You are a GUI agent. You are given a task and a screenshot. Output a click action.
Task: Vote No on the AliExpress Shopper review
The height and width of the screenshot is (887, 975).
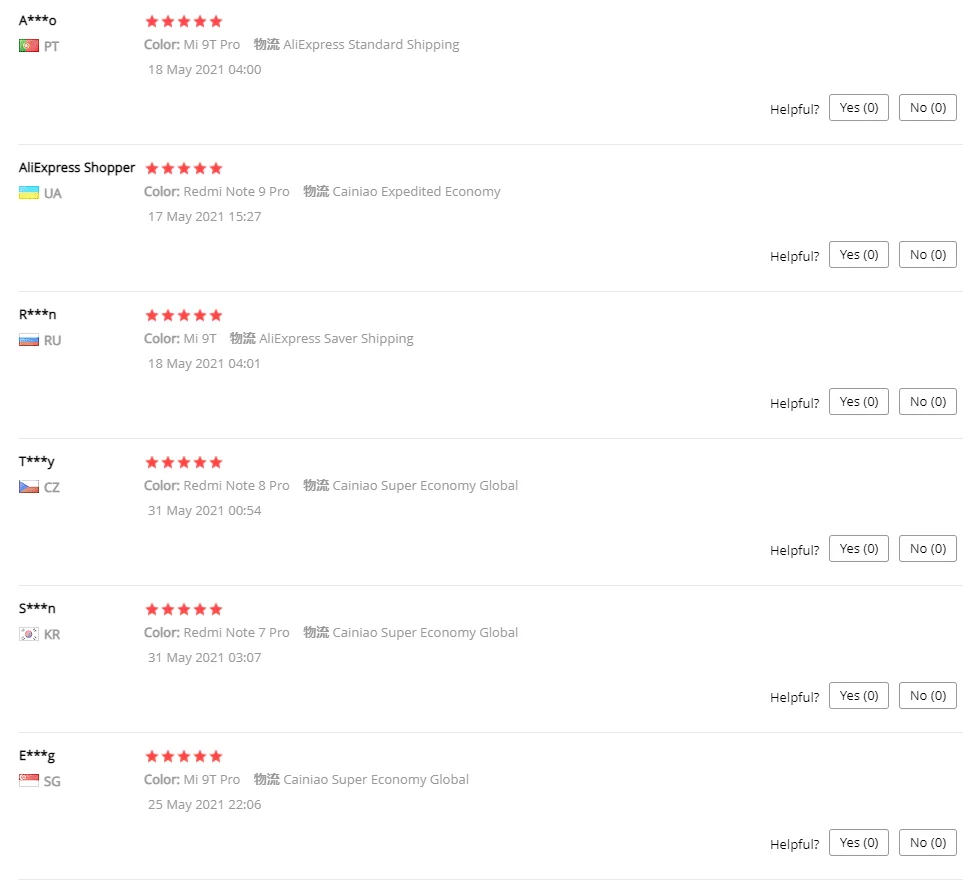click(x=927, y=255)
